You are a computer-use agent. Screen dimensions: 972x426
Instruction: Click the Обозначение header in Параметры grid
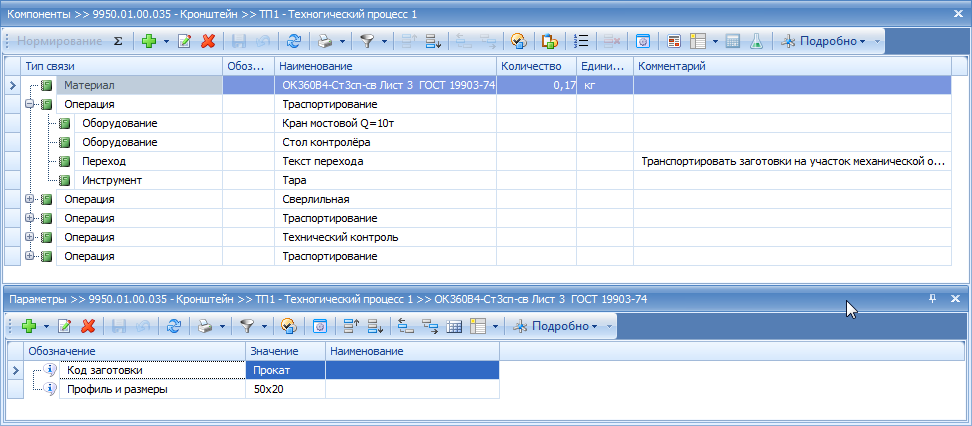pyautogui.click(x=135, y=352)
